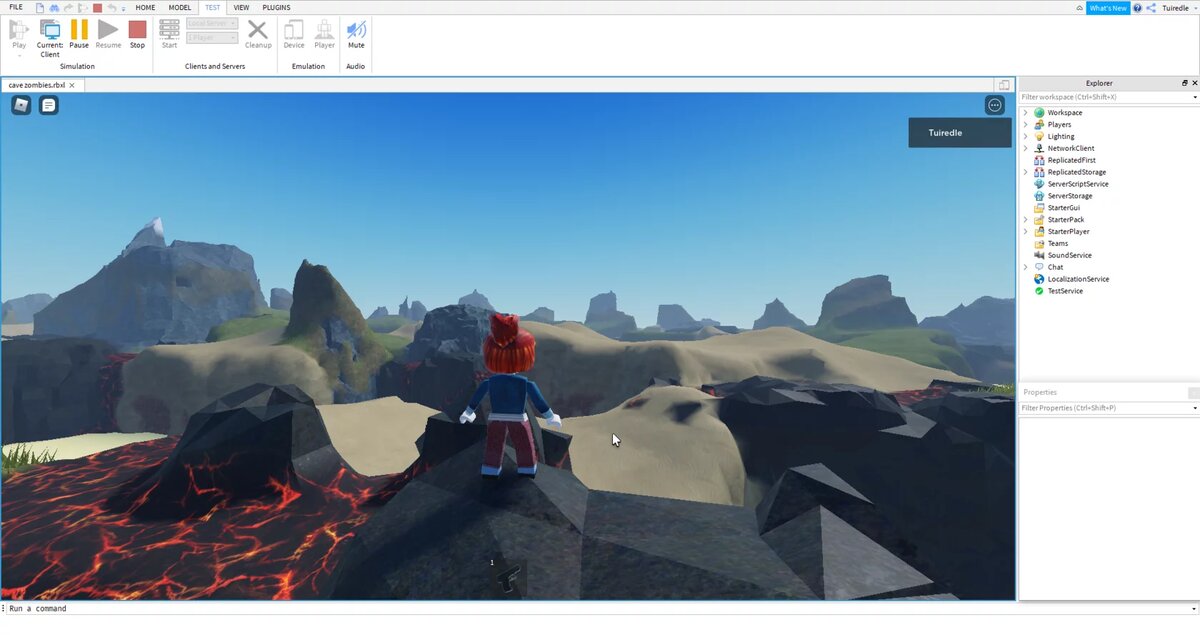
Task: Expand the Workspace node
Action: (x=1025, y=113)
